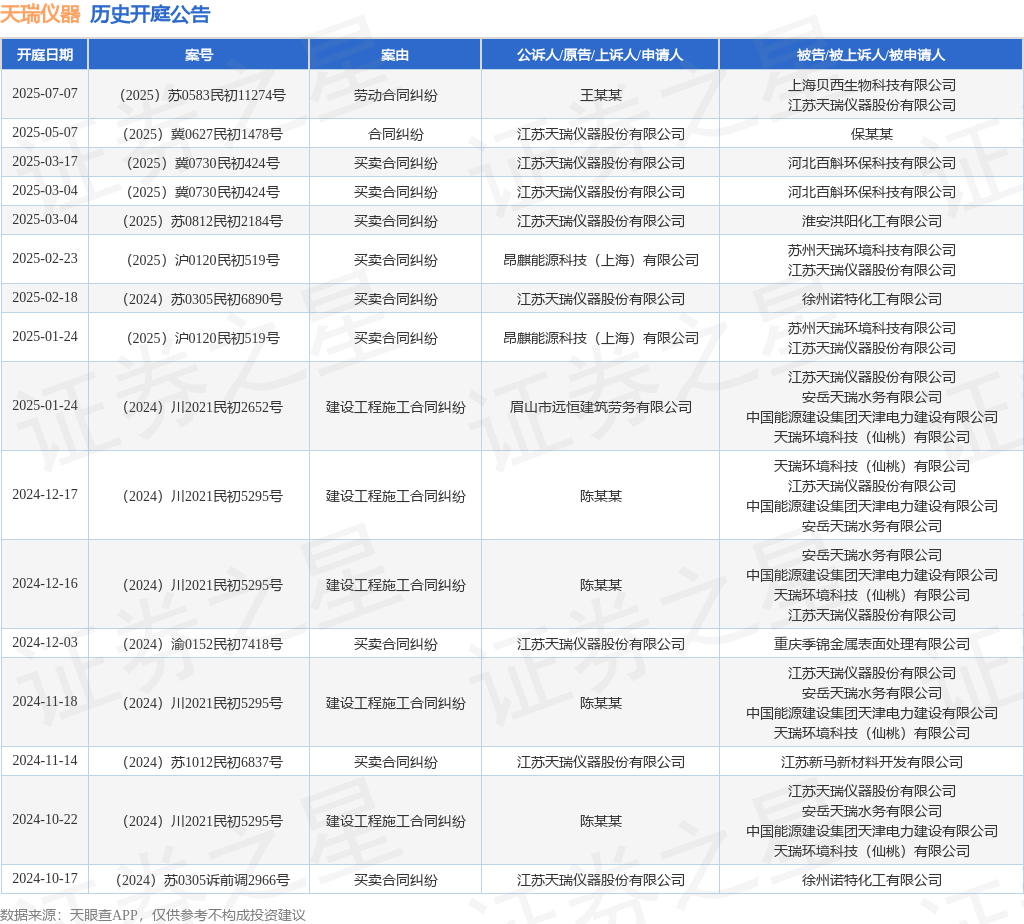The height and width of the screenshot is (924, 1024).
Task: Click defendant 保某某
Action: [x=871, y=135]
